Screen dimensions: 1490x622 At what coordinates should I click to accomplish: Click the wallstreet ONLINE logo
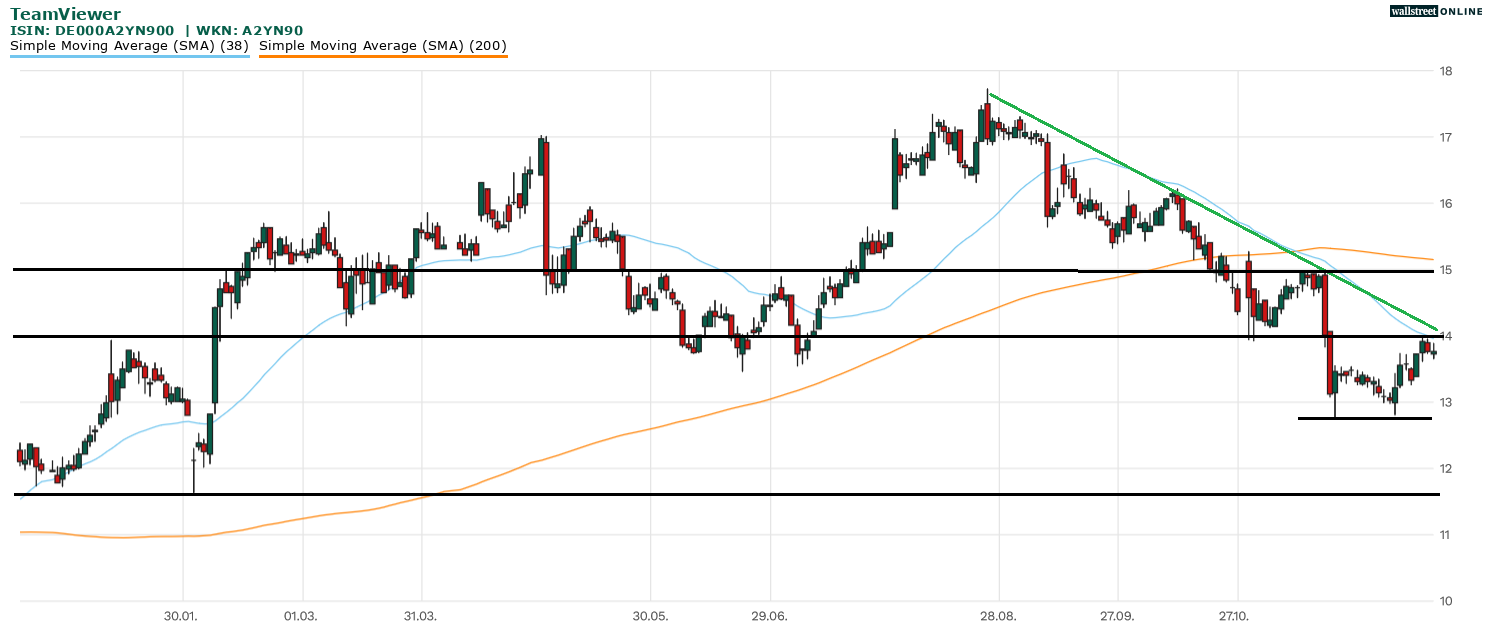(x=1436, y=11)
